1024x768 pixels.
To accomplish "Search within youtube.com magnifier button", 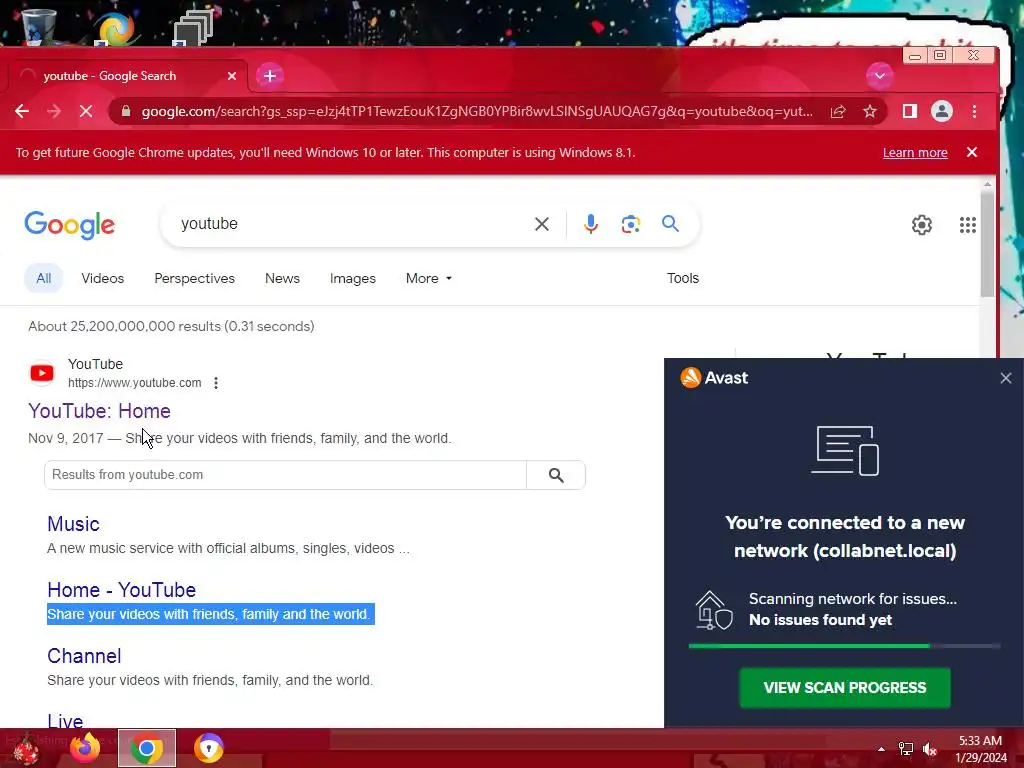I will (556, 475).
